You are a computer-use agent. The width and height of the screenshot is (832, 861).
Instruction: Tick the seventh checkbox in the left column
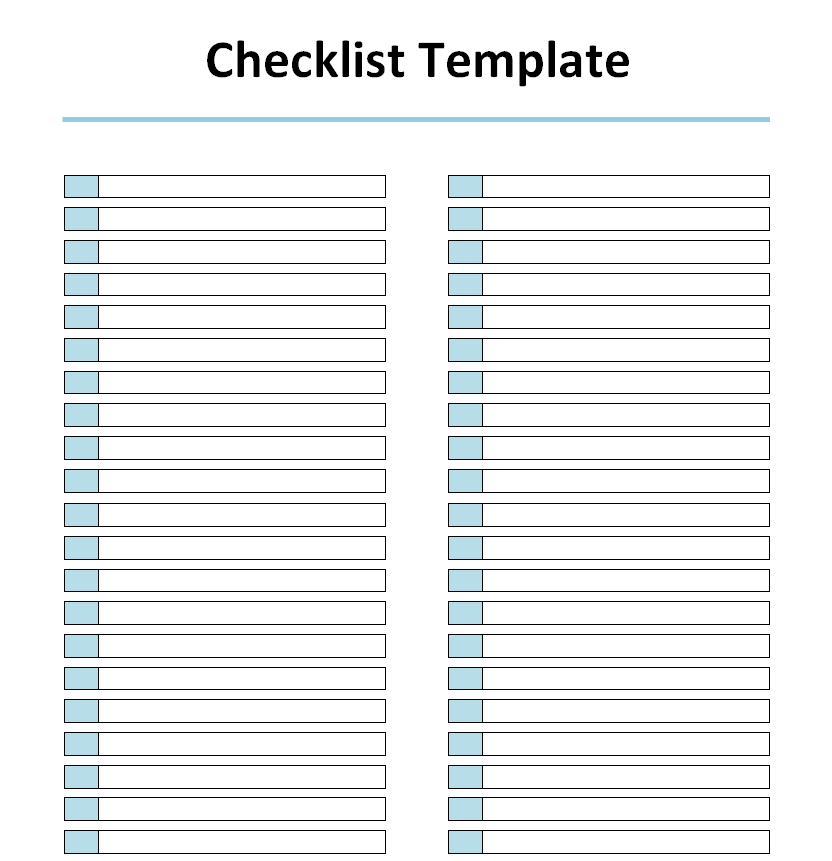(81, 382)
